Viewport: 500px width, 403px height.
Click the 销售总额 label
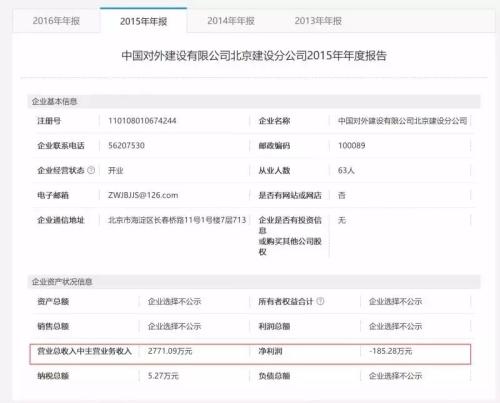(53, 326)
